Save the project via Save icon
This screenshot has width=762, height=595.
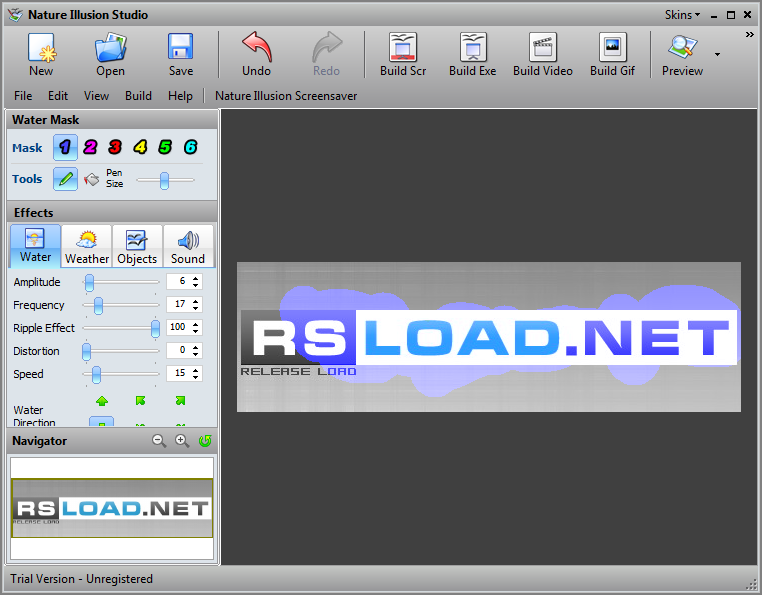(x=181, y=54)
